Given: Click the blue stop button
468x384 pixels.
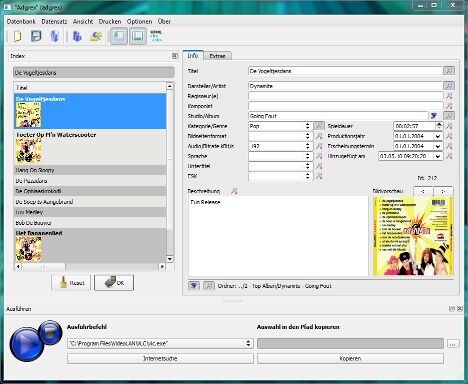Looking at the screenshot, I should click(x=50, y=332).
